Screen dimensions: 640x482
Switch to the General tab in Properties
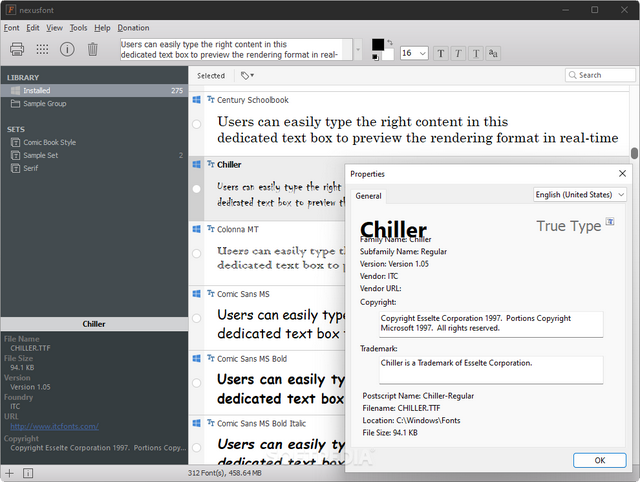click(368, 196)
